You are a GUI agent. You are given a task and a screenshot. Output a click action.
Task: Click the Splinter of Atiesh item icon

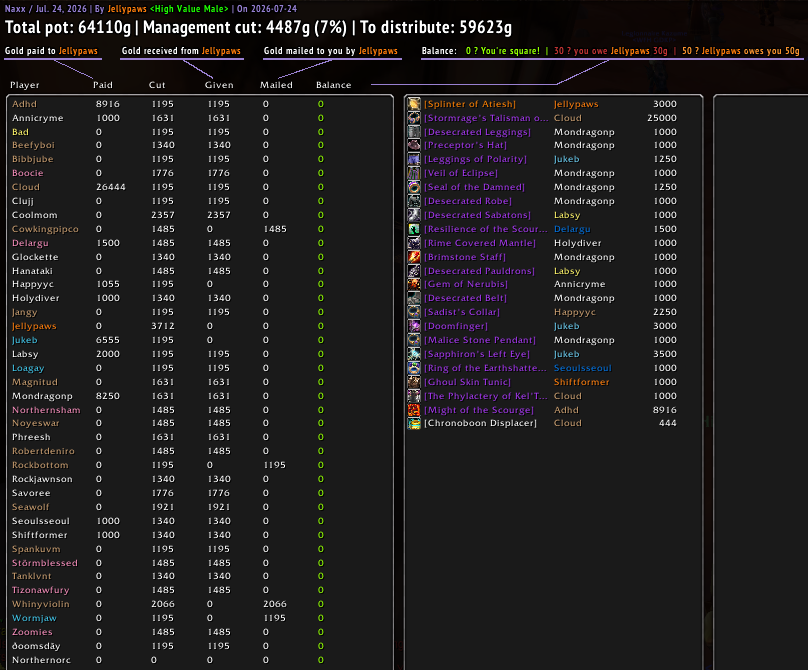click(x=414, y=104)
